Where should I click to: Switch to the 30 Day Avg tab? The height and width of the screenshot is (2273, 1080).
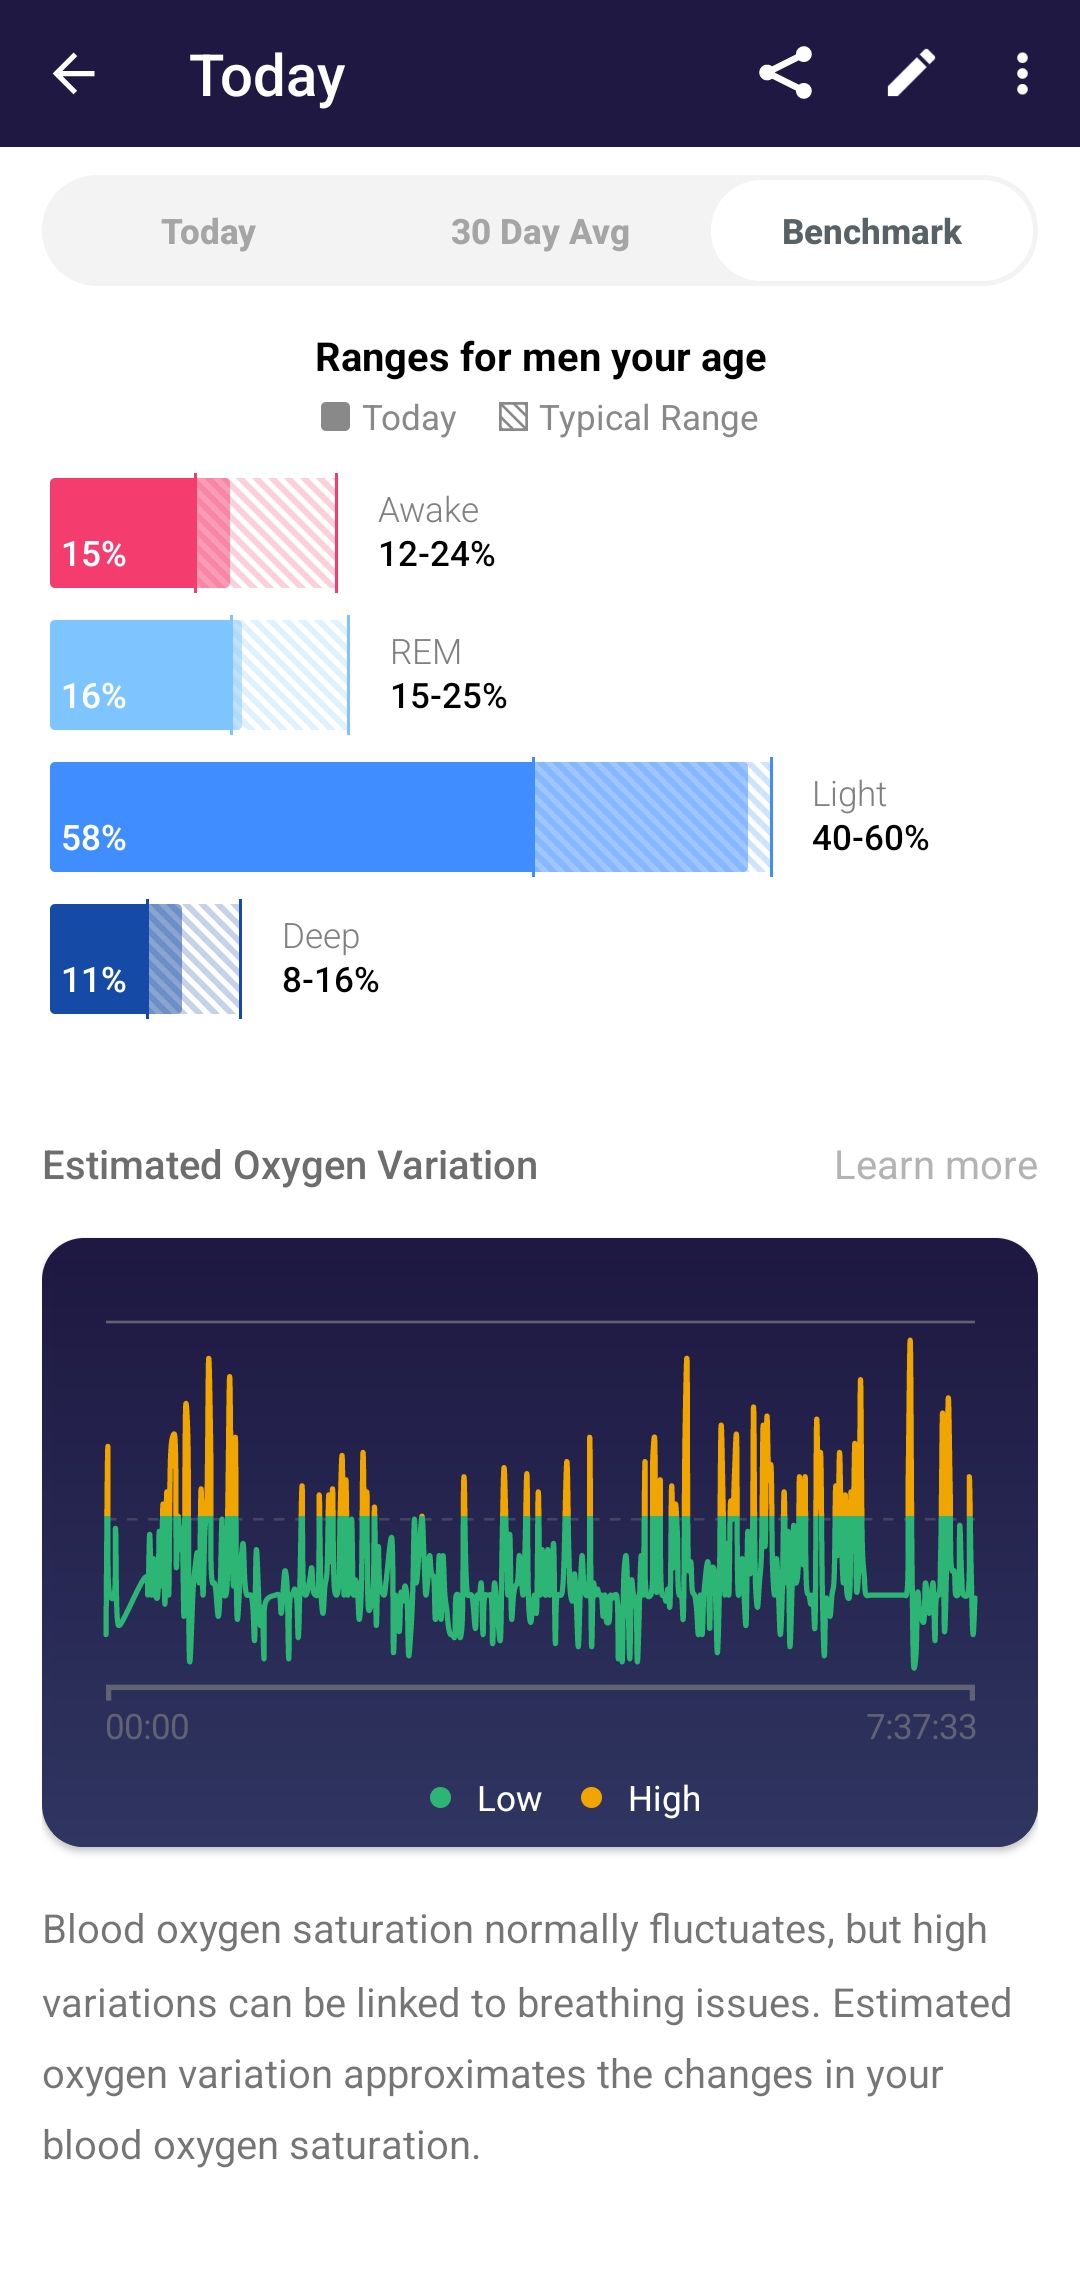point(540,232)
